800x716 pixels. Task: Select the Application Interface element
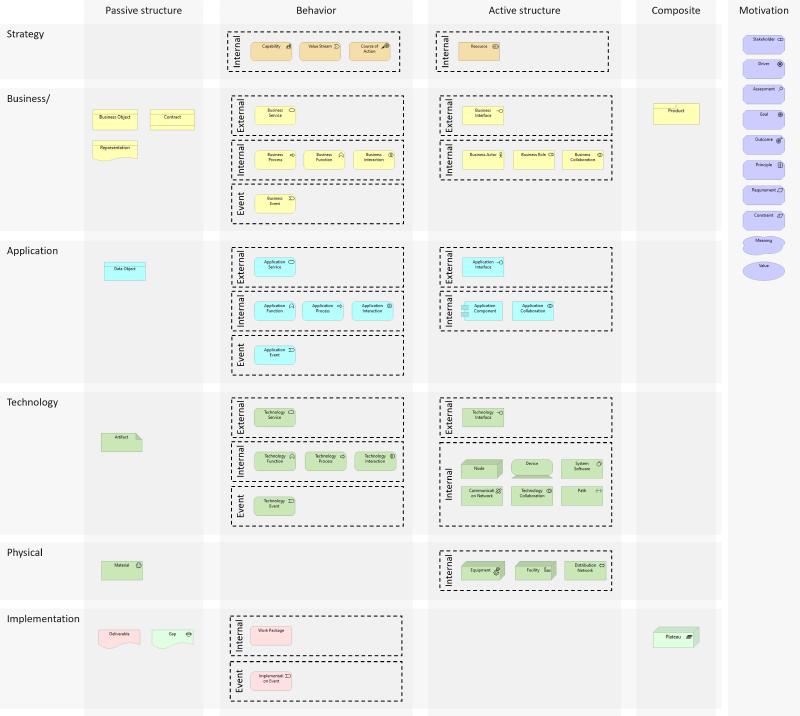pyautogui.click(x=483, y=267)
